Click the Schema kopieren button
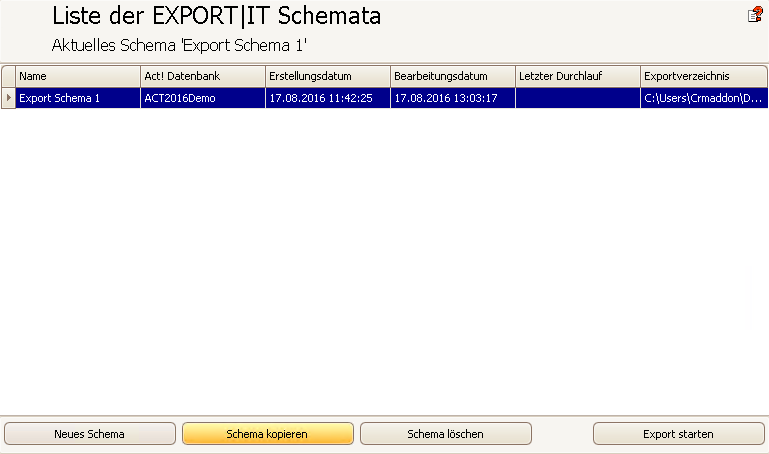 pyautogui.click(x=268, y=434)
